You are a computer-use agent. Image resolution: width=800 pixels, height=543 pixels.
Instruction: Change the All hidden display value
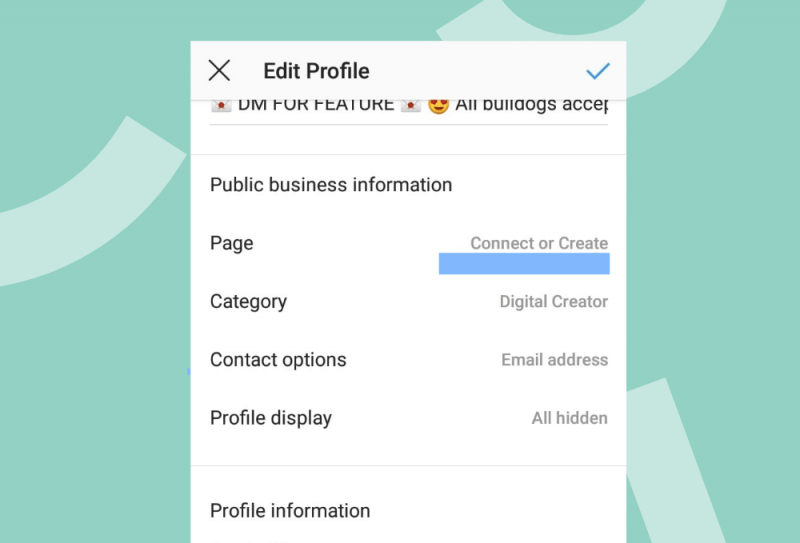tap(569, 418)
